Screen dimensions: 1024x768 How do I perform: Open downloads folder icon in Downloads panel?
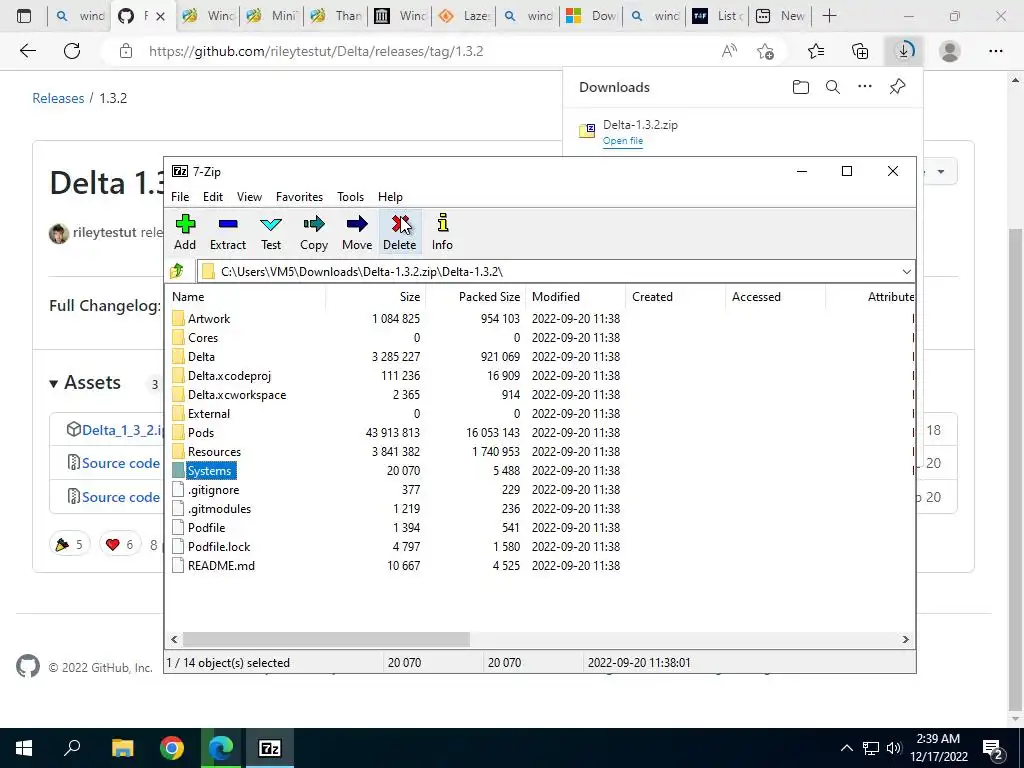[x=801, y=87]
